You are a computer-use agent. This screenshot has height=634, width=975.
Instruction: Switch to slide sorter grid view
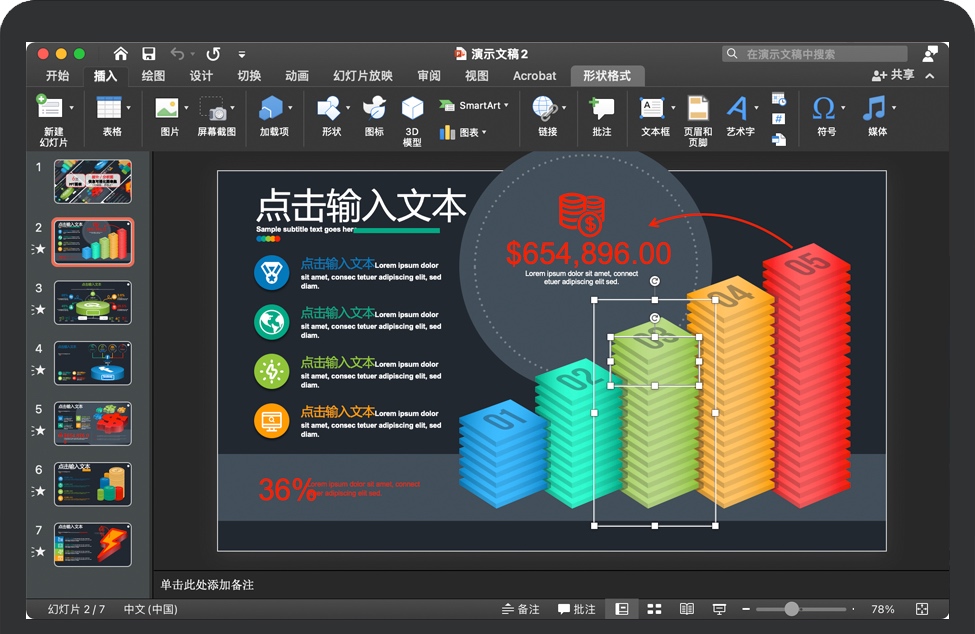pyautogui.click(x=654, y=609)
